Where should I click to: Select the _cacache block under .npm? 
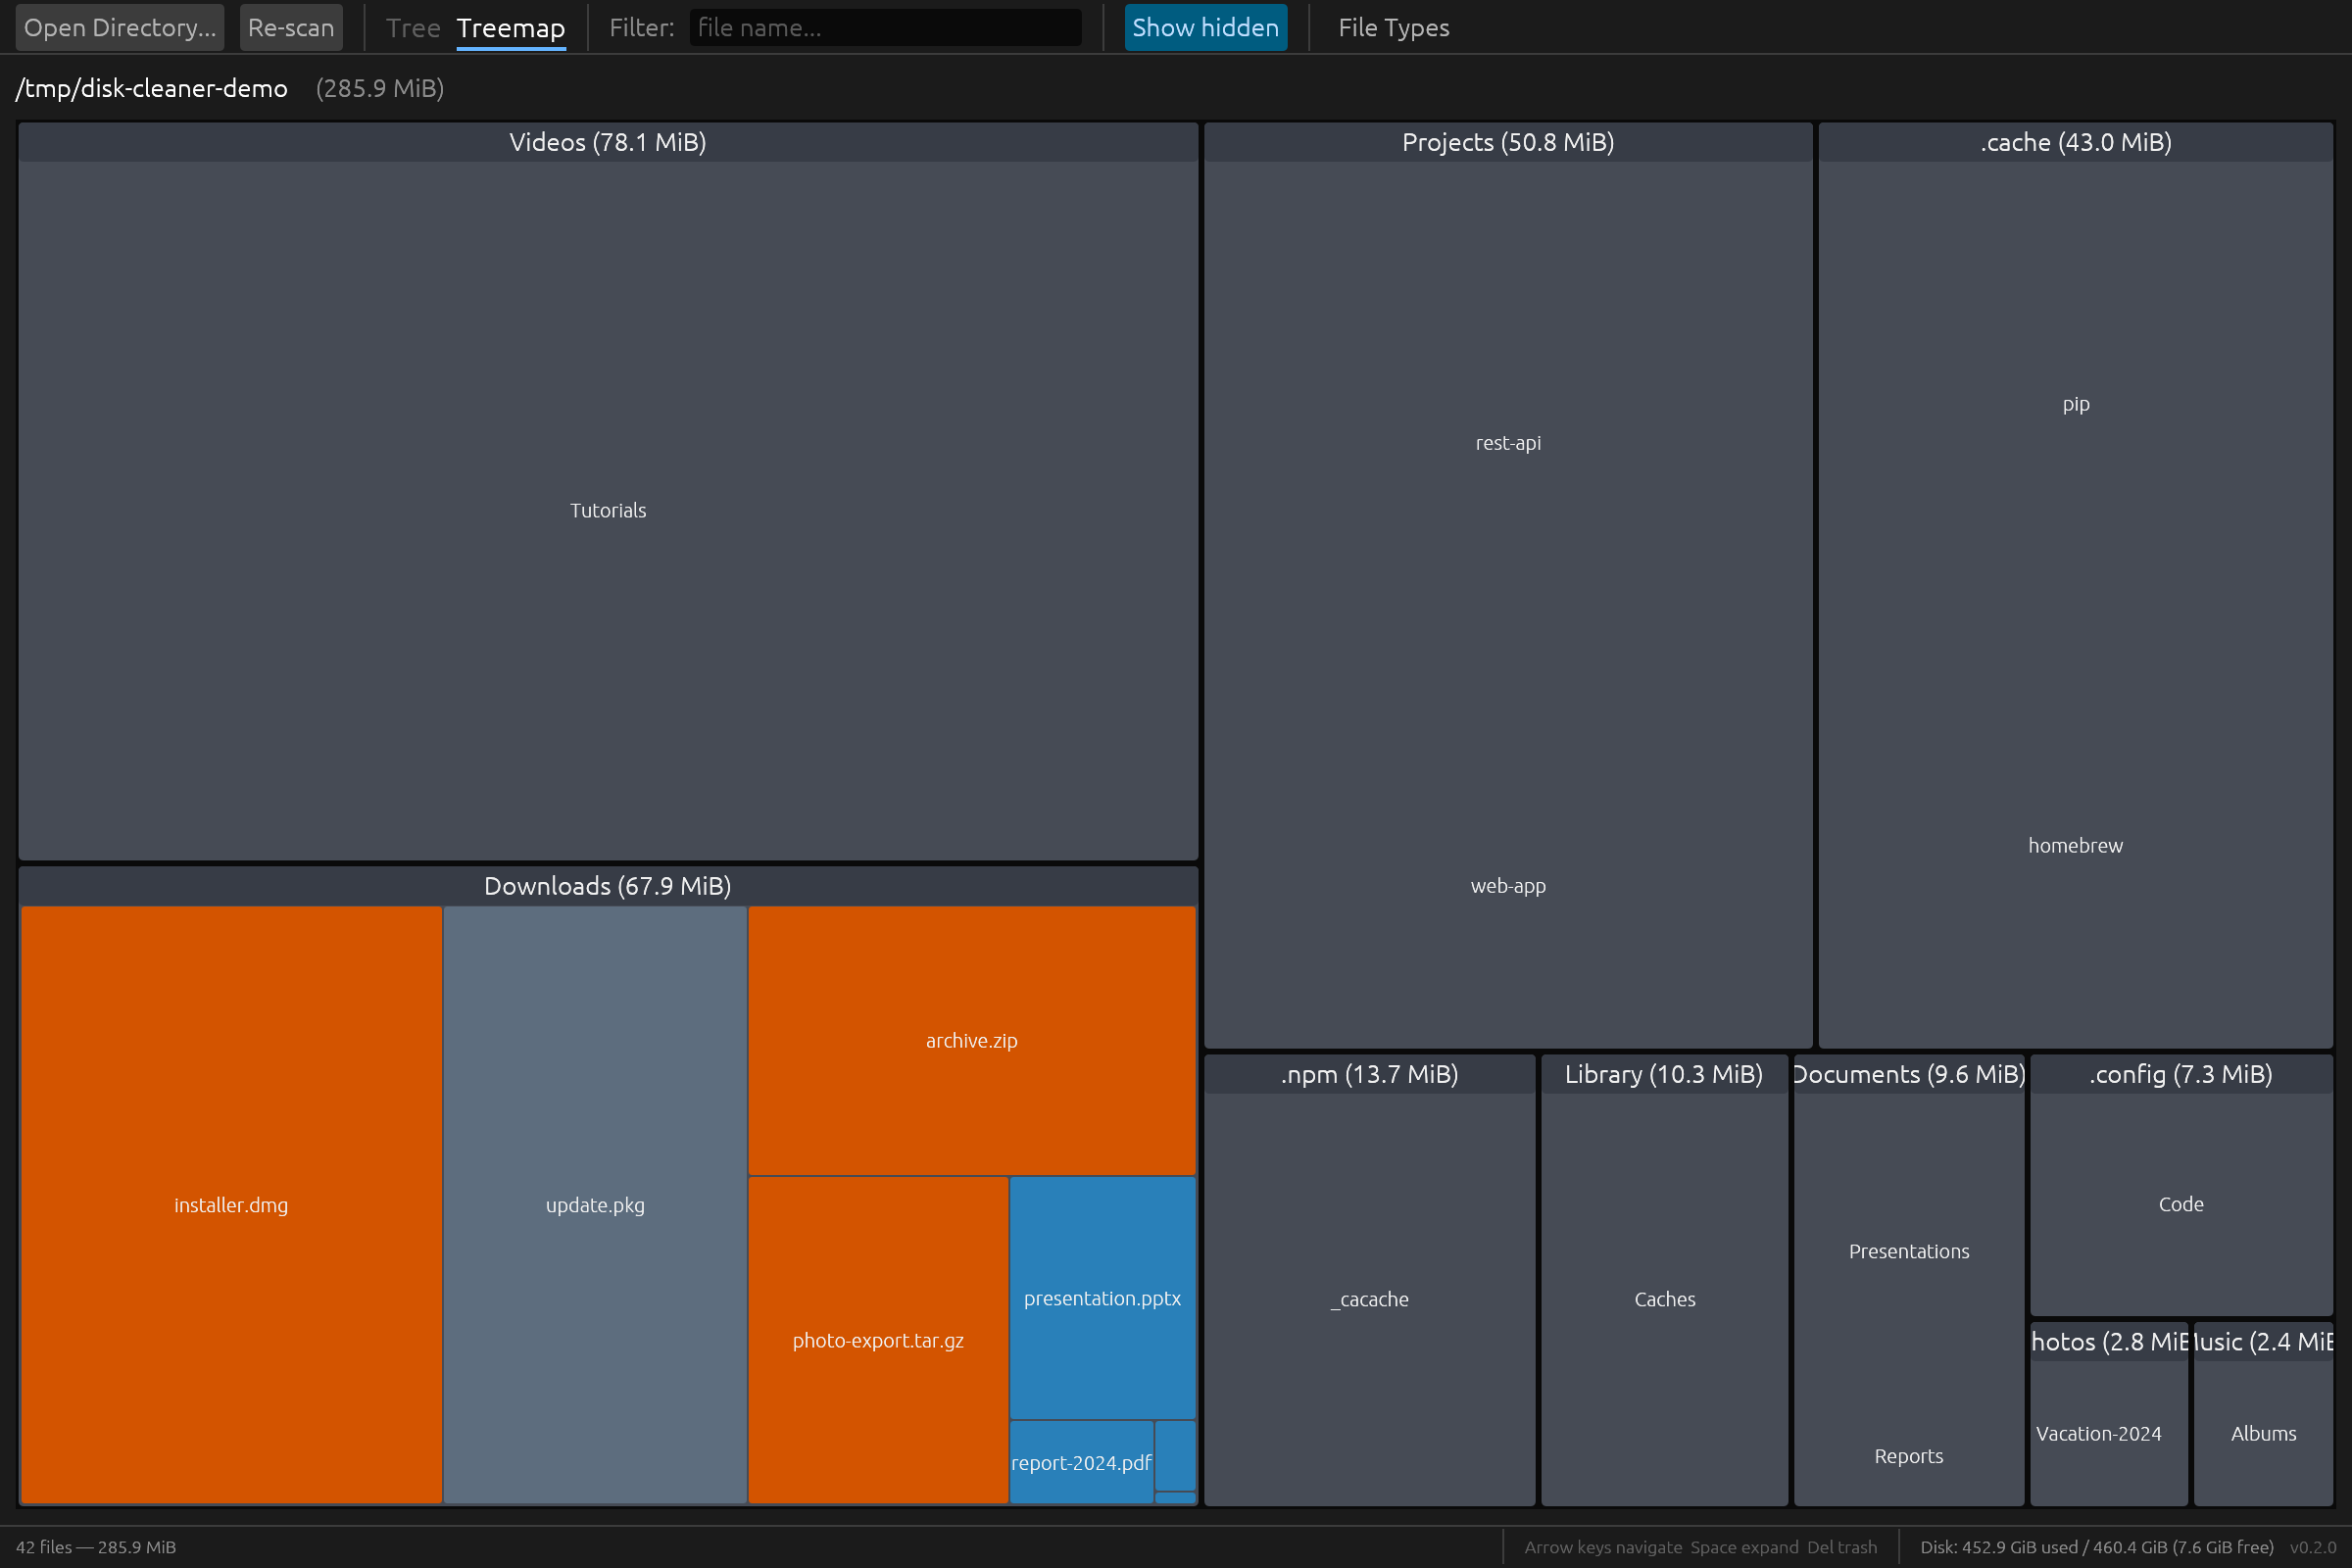pos(1369,1298)
